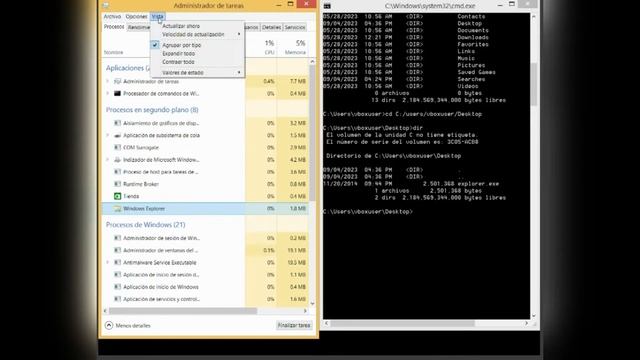Expand the Indizador de Microsoft Windows row

[108, 160]
